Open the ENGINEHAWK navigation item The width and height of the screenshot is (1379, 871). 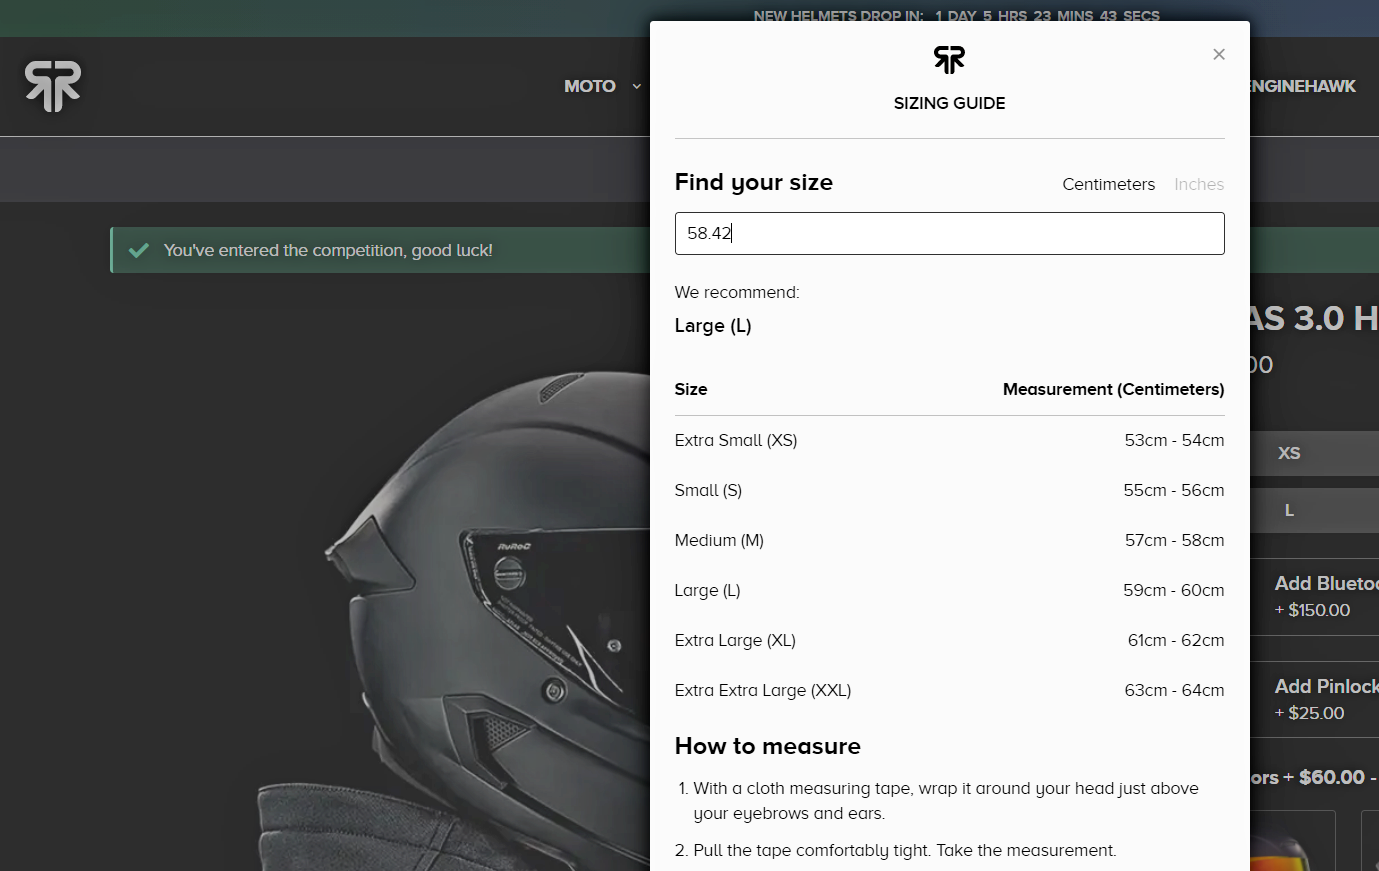[x=1302, y=87]
